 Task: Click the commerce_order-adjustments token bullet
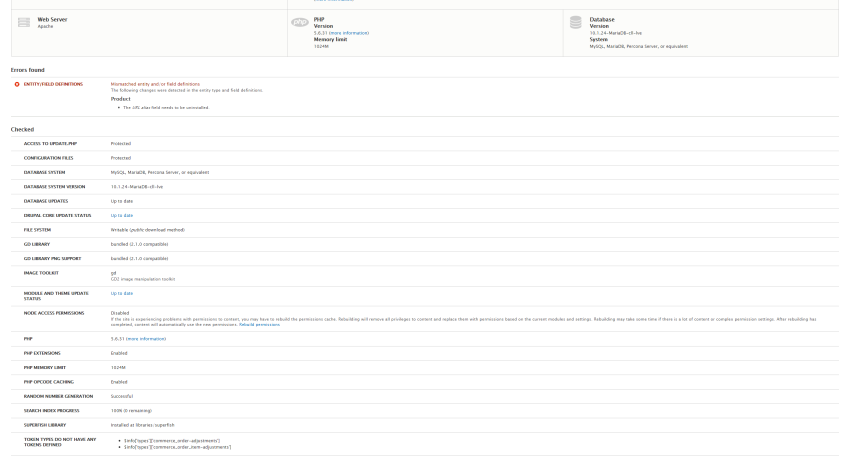coord(171,441)
